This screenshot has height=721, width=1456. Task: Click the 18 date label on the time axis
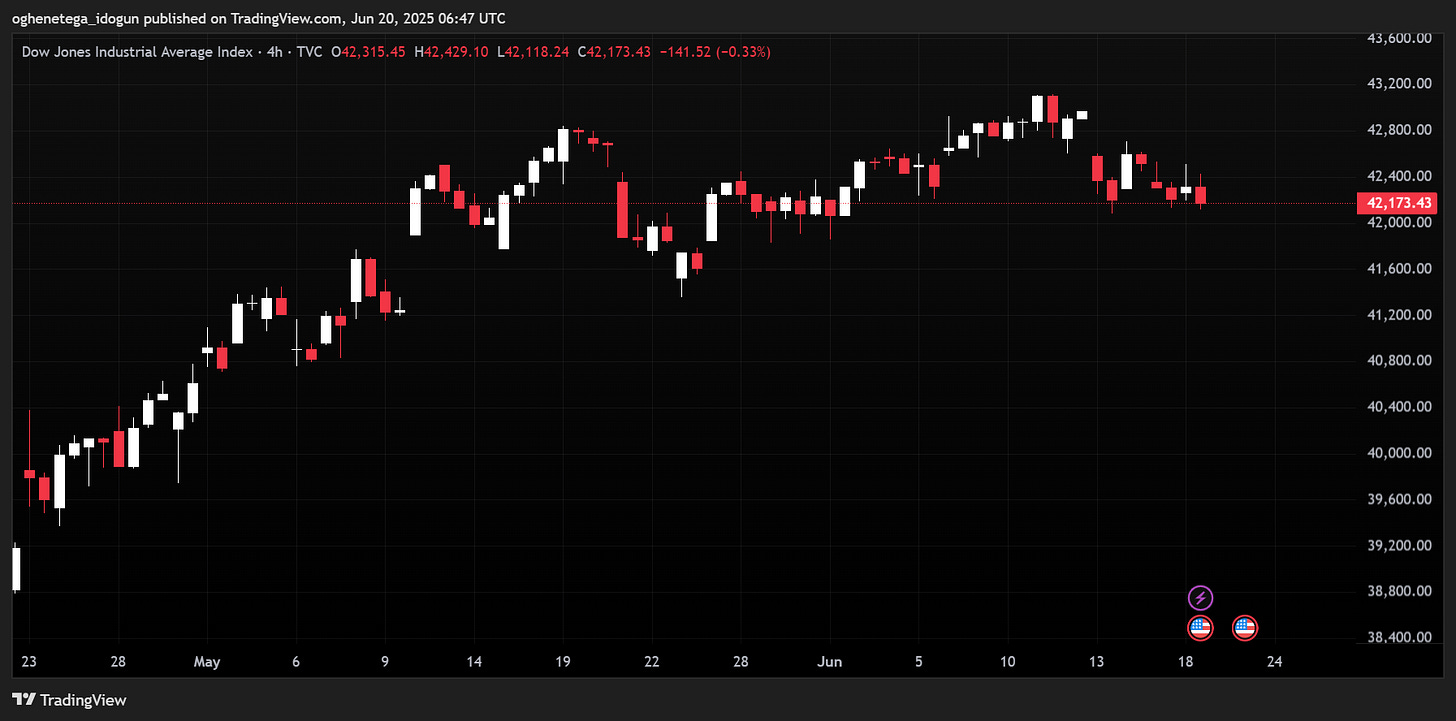pyautogui.click(x=1186, y=662)
